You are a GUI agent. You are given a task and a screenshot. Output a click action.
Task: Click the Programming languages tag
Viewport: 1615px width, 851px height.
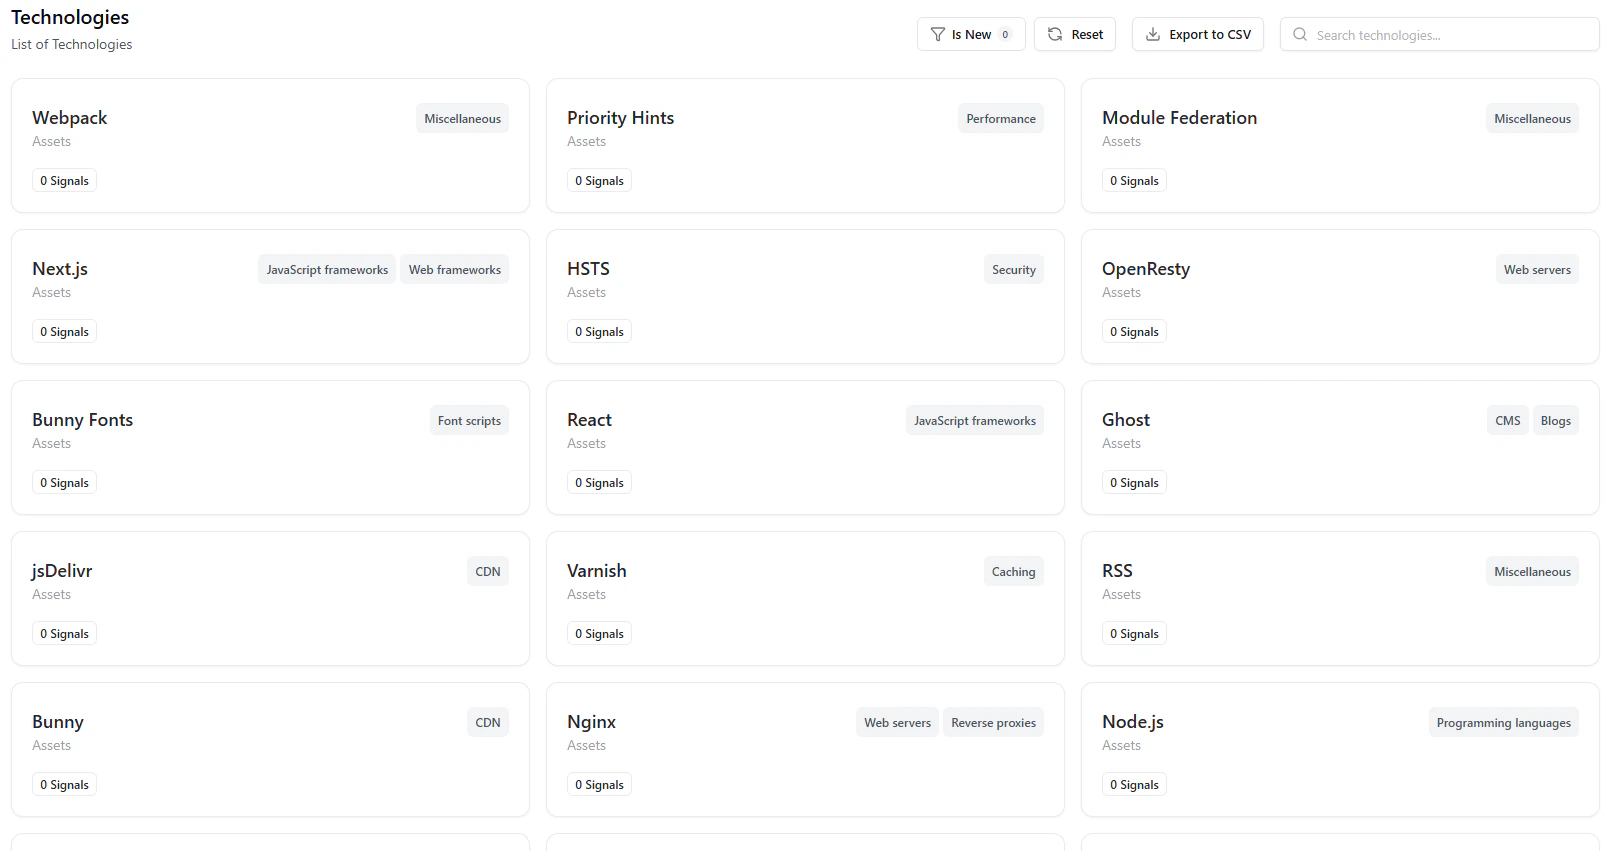click(x=1503, y=722)
